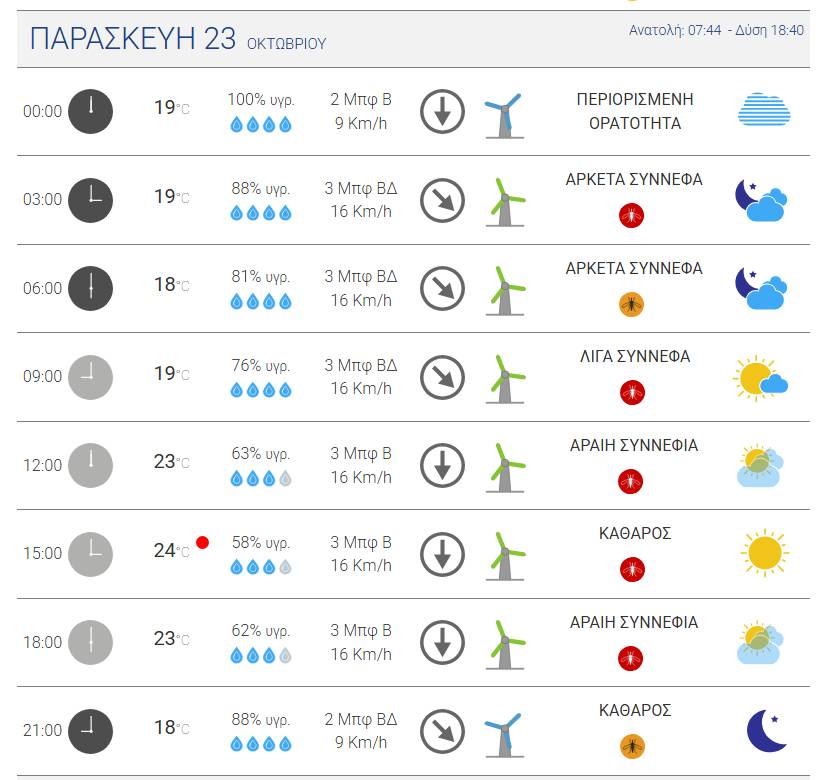Click the red max temperature dot at 15:00
Viewport: 829px width, 780px height.
click(202, 542)
